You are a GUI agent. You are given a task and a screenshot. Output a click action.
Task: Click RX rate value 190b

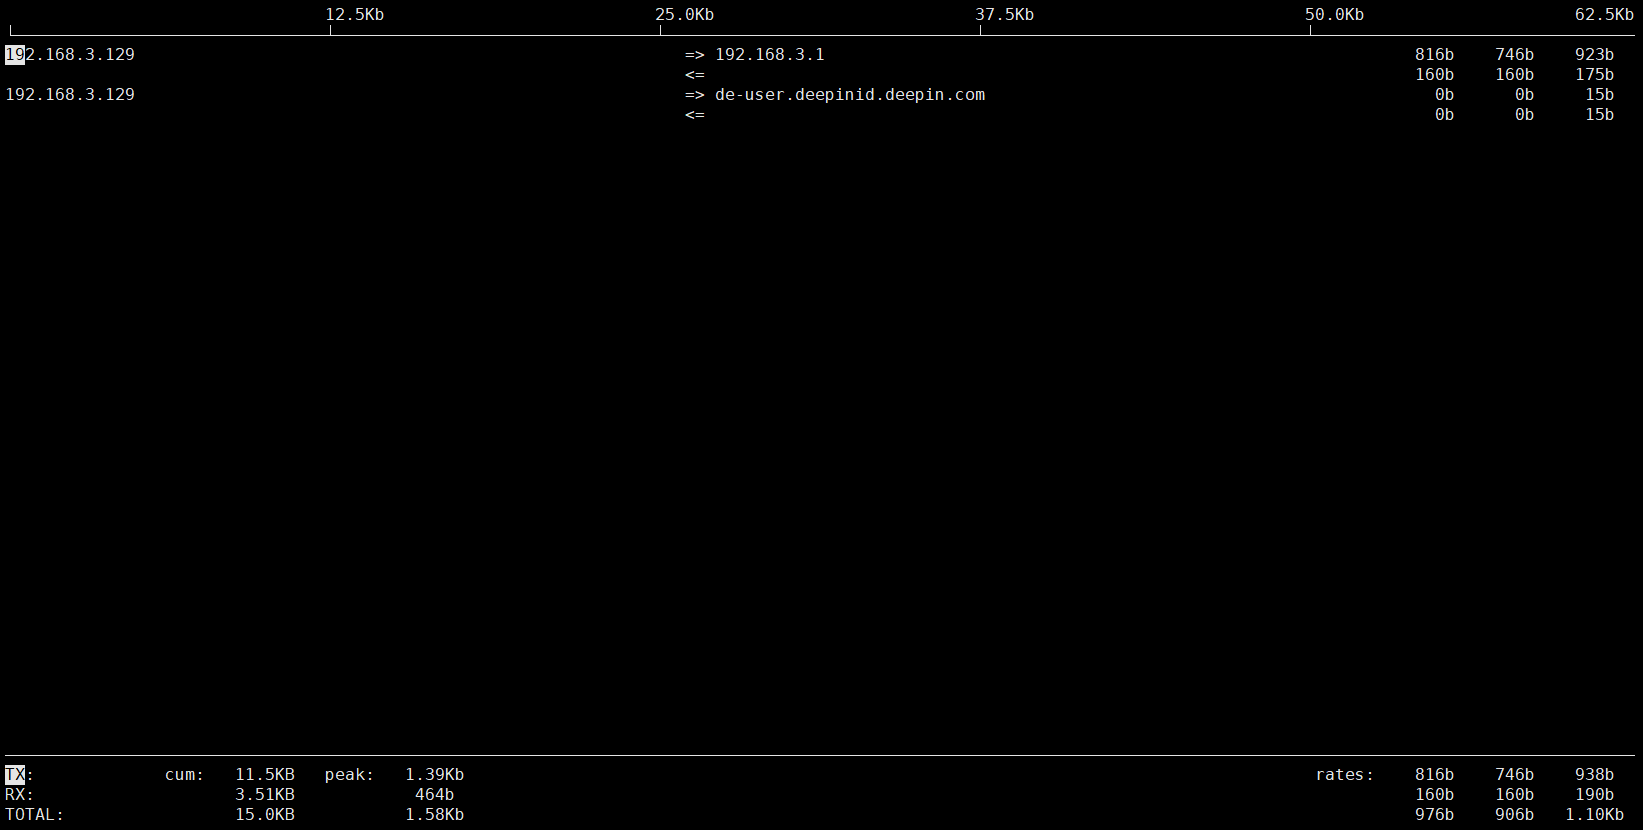1595,794
